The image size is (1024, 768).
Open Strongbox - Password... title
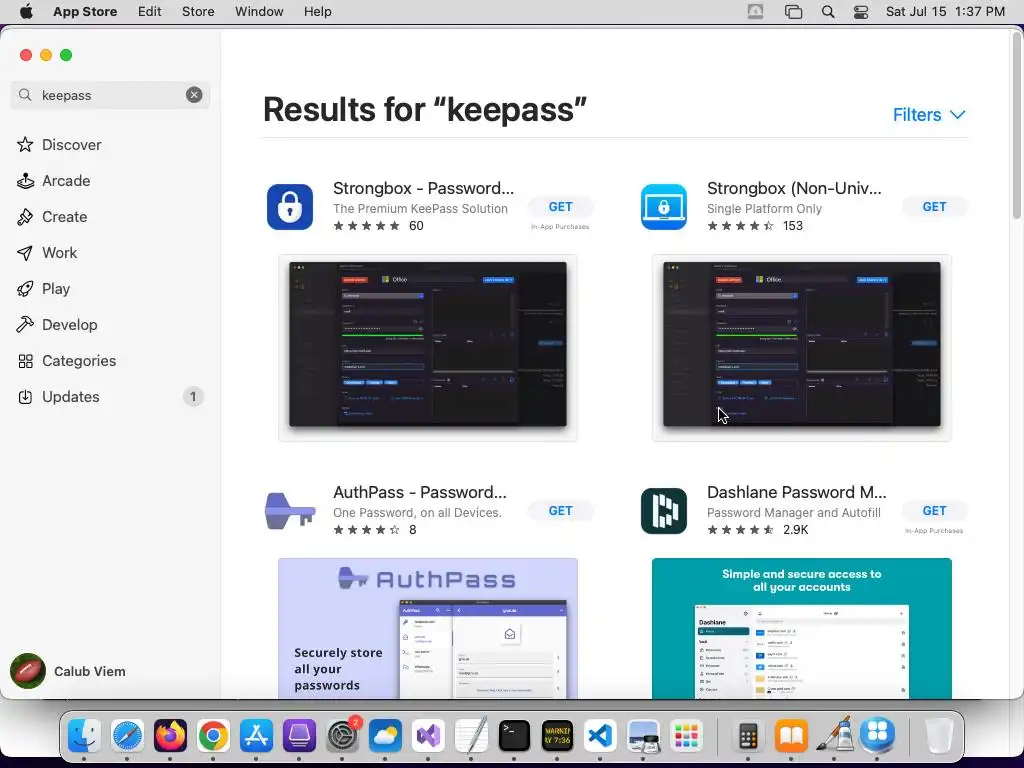pos(423,188)
